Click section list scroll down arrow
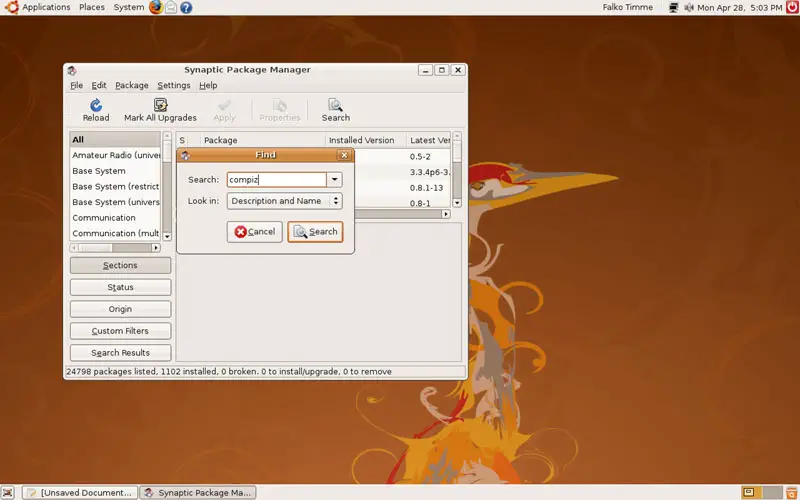The height and width of the screenshot is (500, 800). point(167,237)
